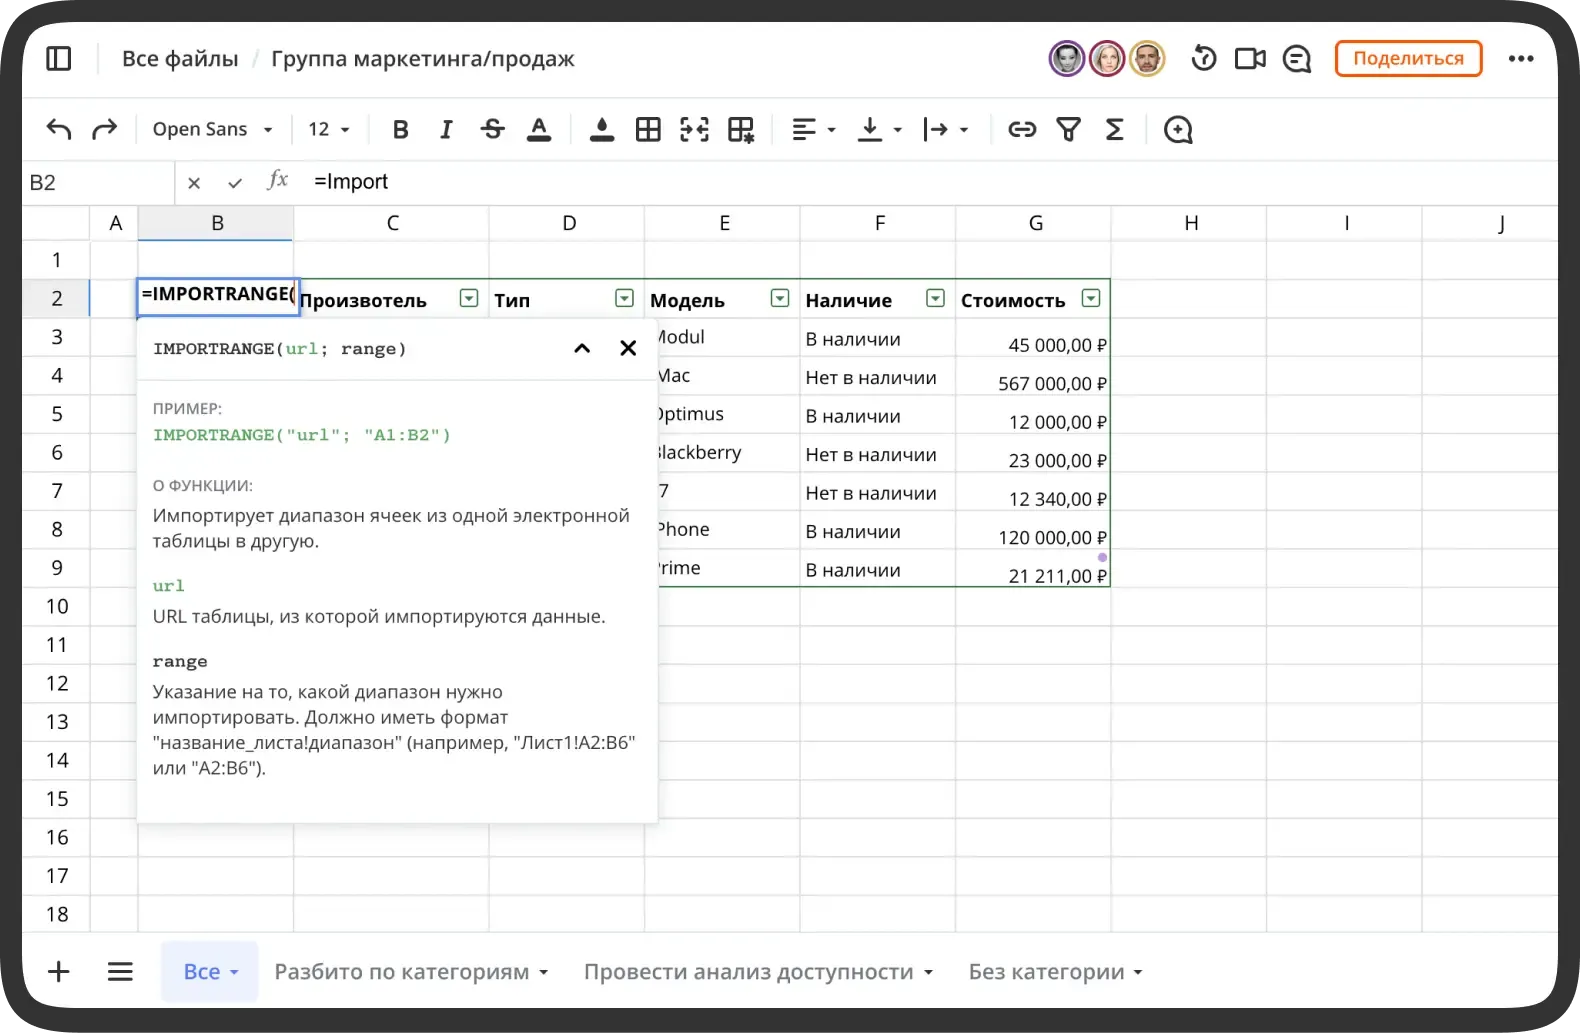Open version history clock icon

tap(1204, 59)
